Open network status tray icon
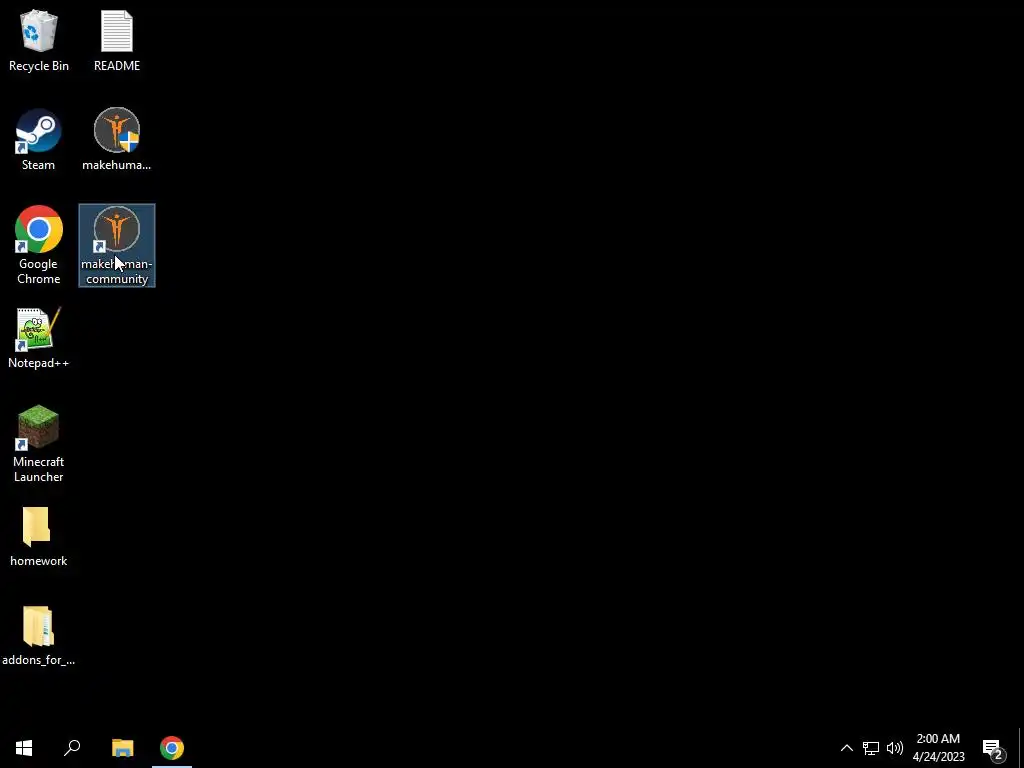The height and width of the screenshot is (768, 1024). 871,748
